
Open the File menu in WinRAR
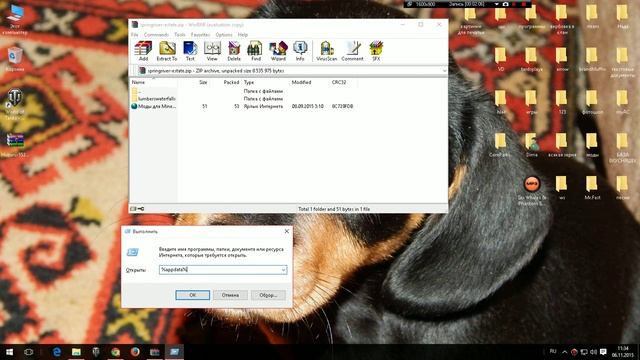[x=135, y=35]
